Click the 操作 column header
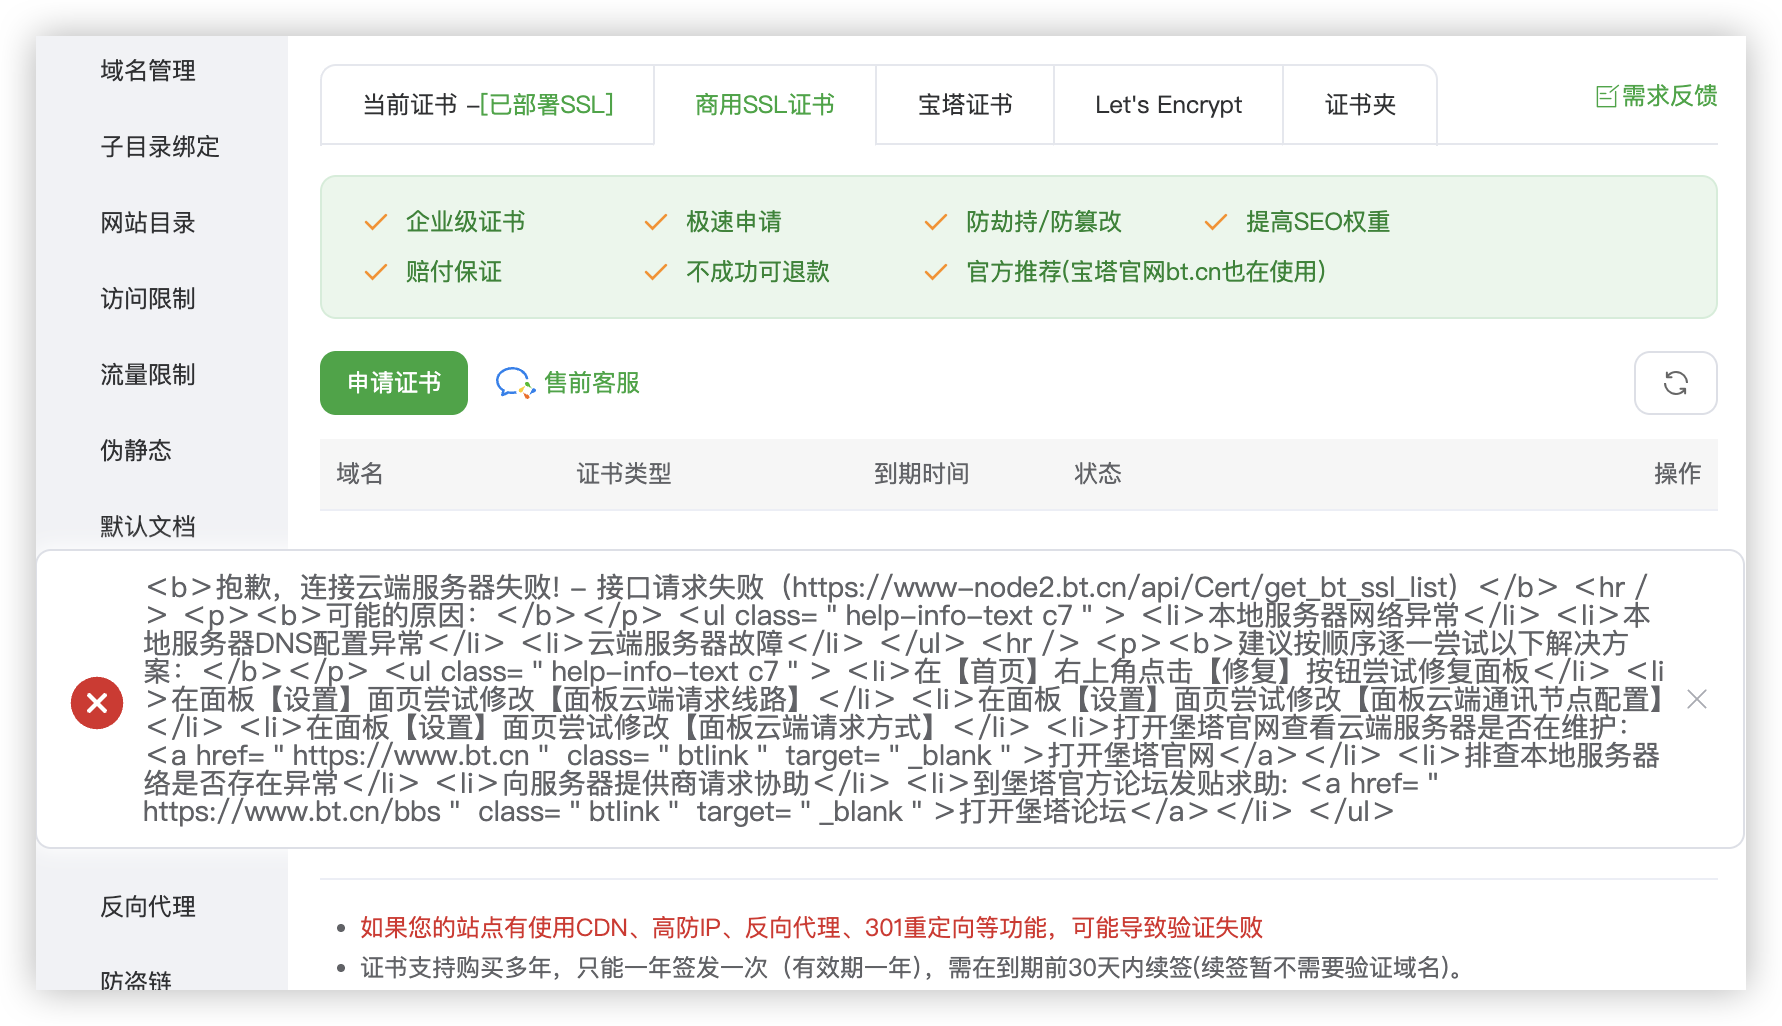This screenshot has height=1026, width=1782. coord(1678,474)
